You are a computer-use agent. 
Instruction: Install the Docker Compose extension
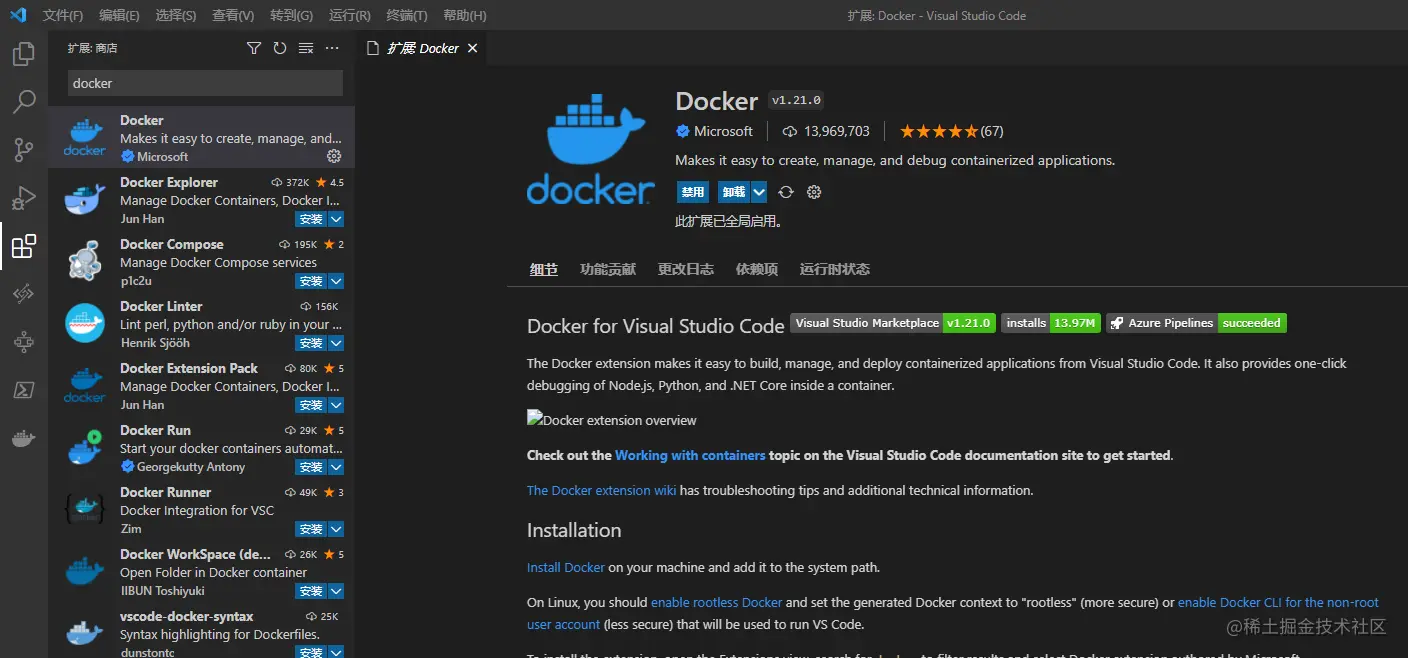point(311,281)
